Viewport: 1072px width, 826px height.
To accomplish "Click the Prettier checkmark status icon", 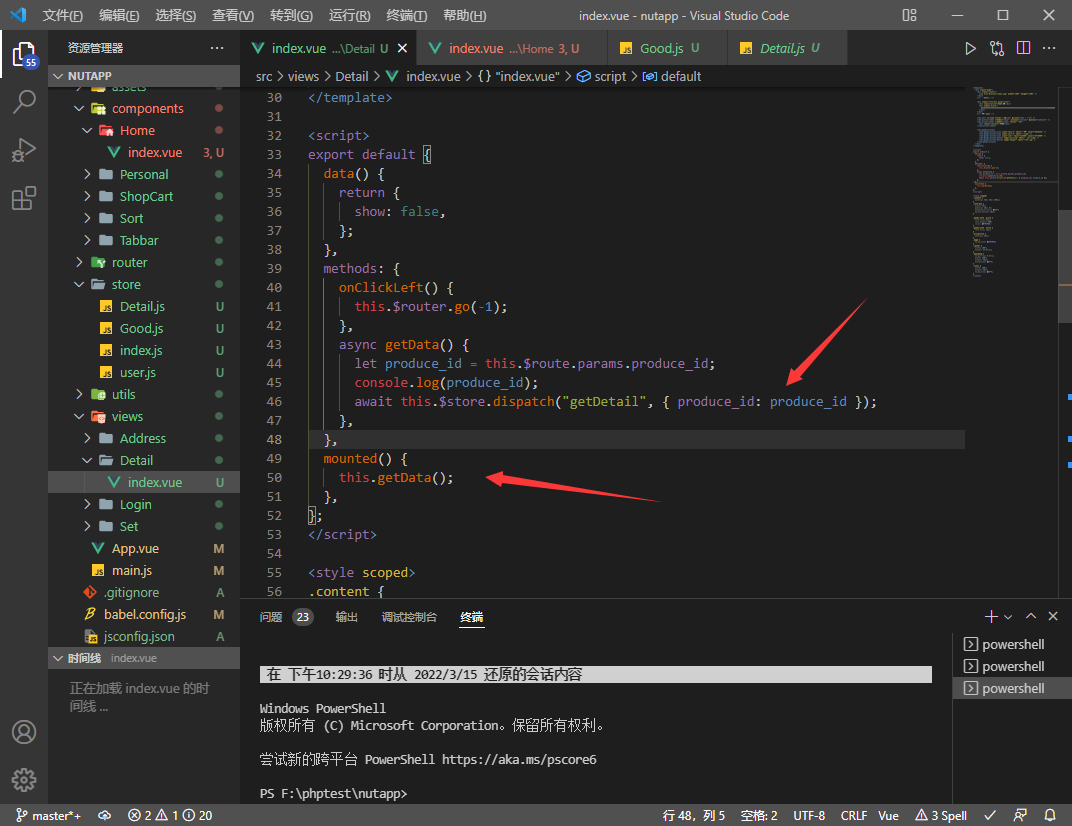I will tap(990, 815).
